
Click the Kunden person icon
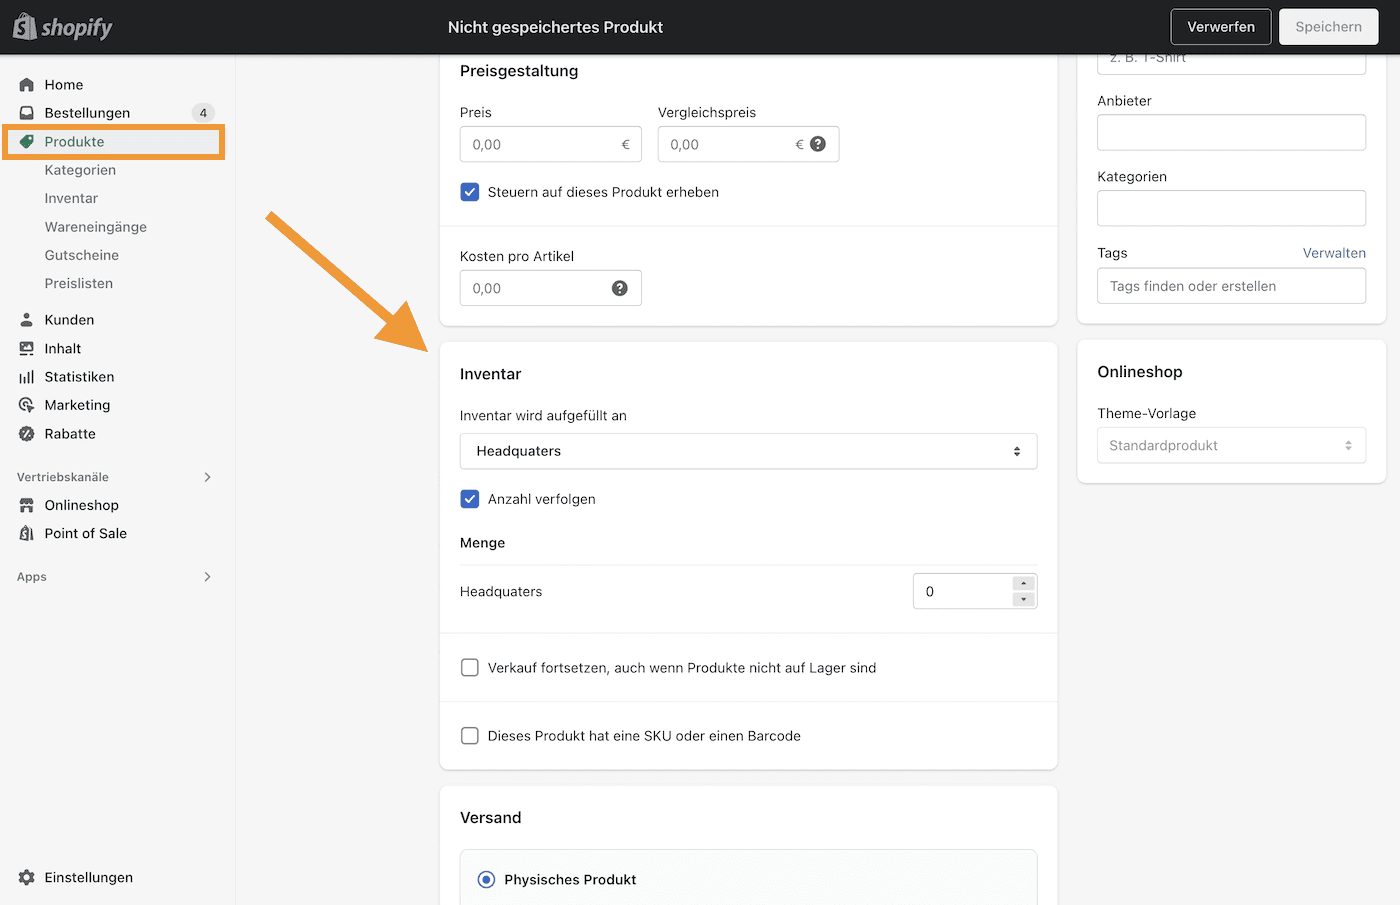point(27,320)
